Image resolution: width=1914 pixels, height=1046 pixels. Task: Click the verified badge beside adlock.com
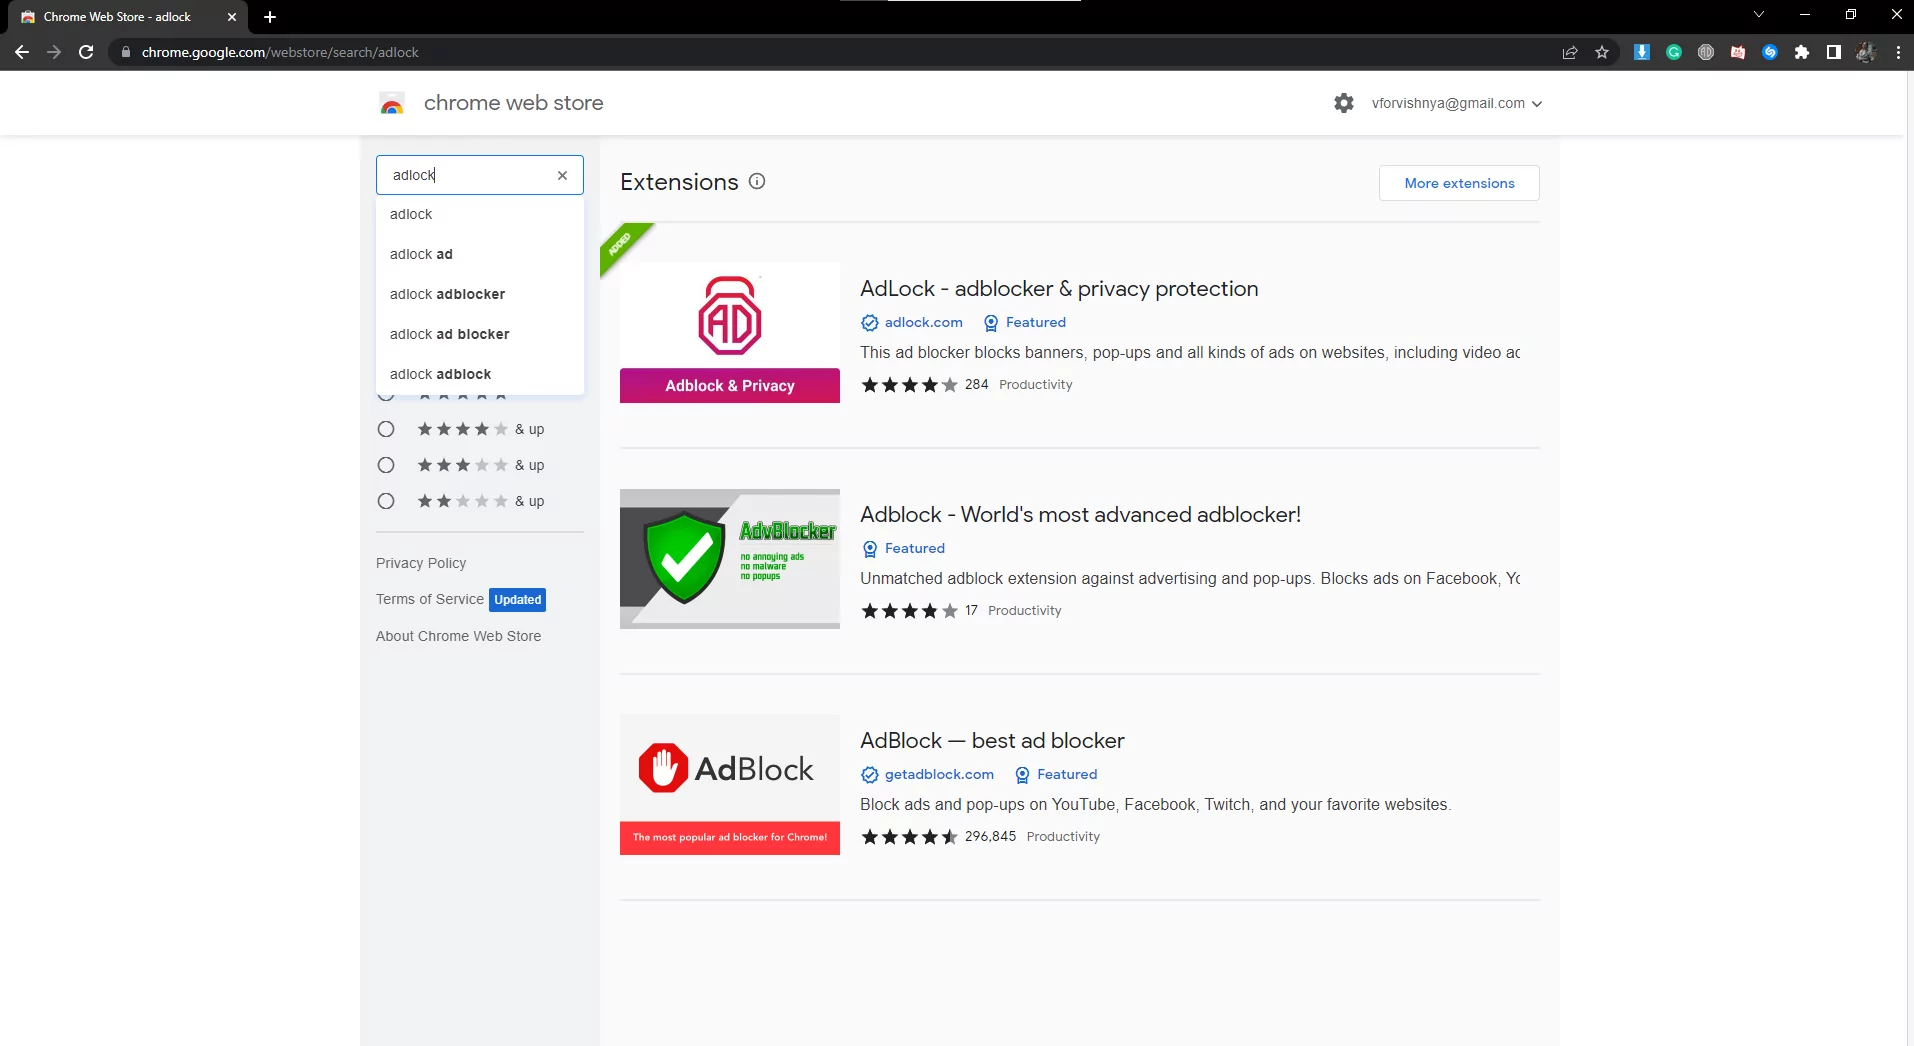click(x=870, y=323)
